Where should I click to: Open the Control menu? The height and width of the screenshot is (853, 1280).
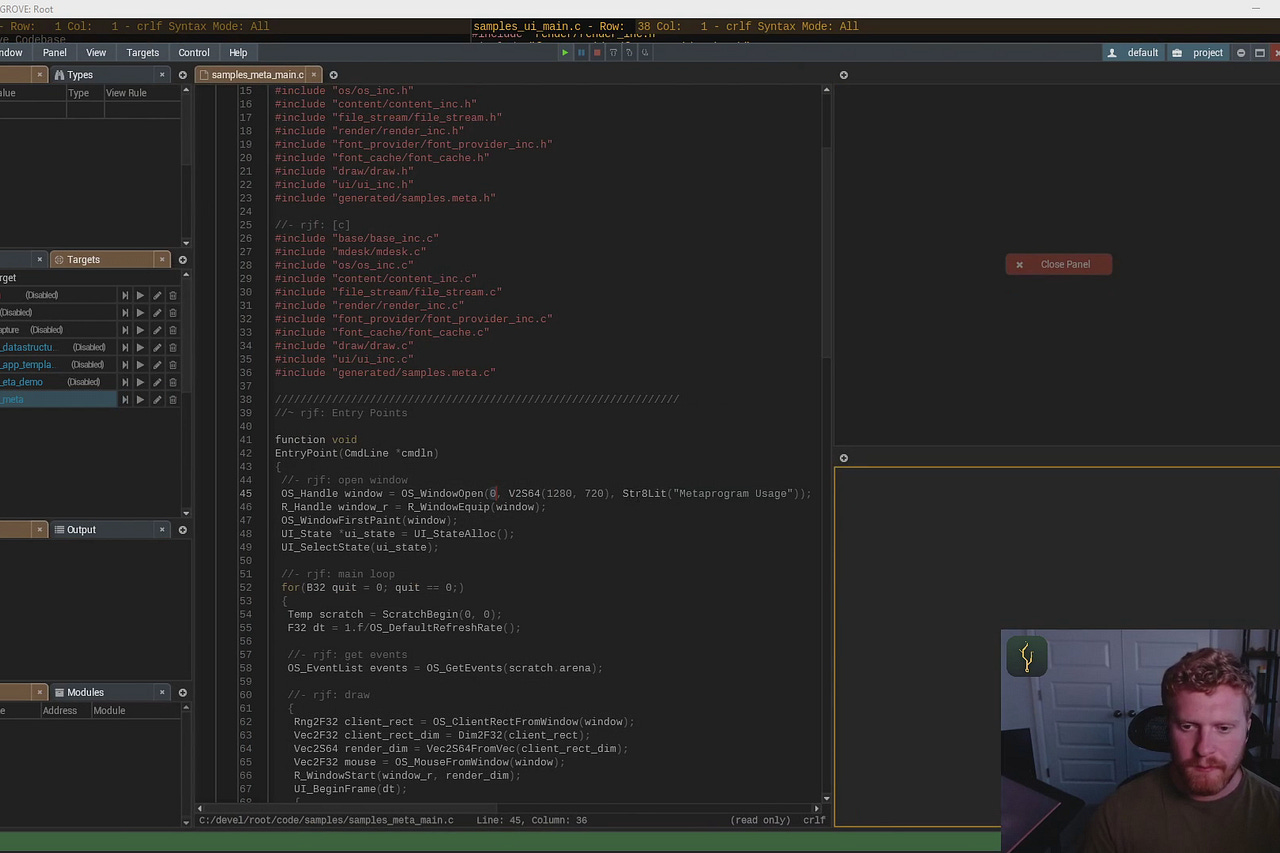tap(193, 52)
